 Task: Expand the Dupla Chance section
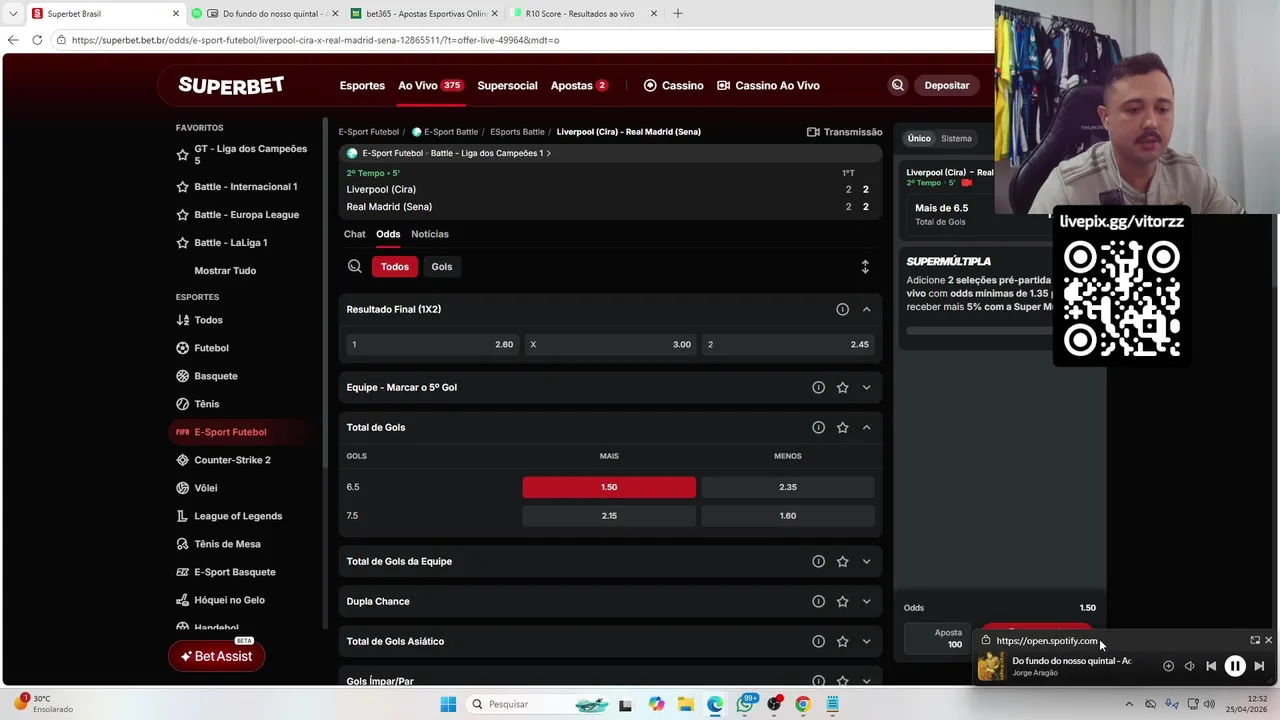click(866, 601)
